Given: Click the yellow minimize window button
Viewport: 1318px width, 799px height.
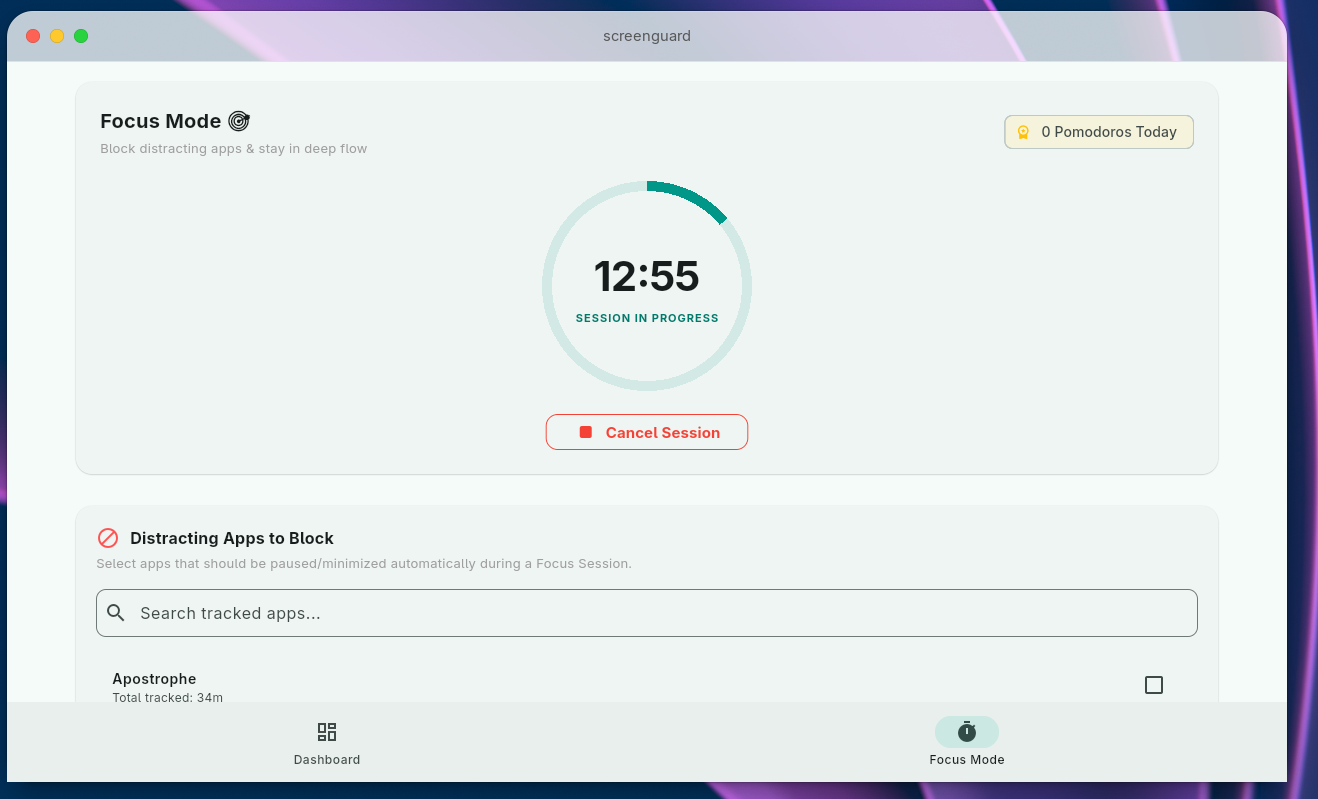Looking at the screenshot, I should click(57, 36).
